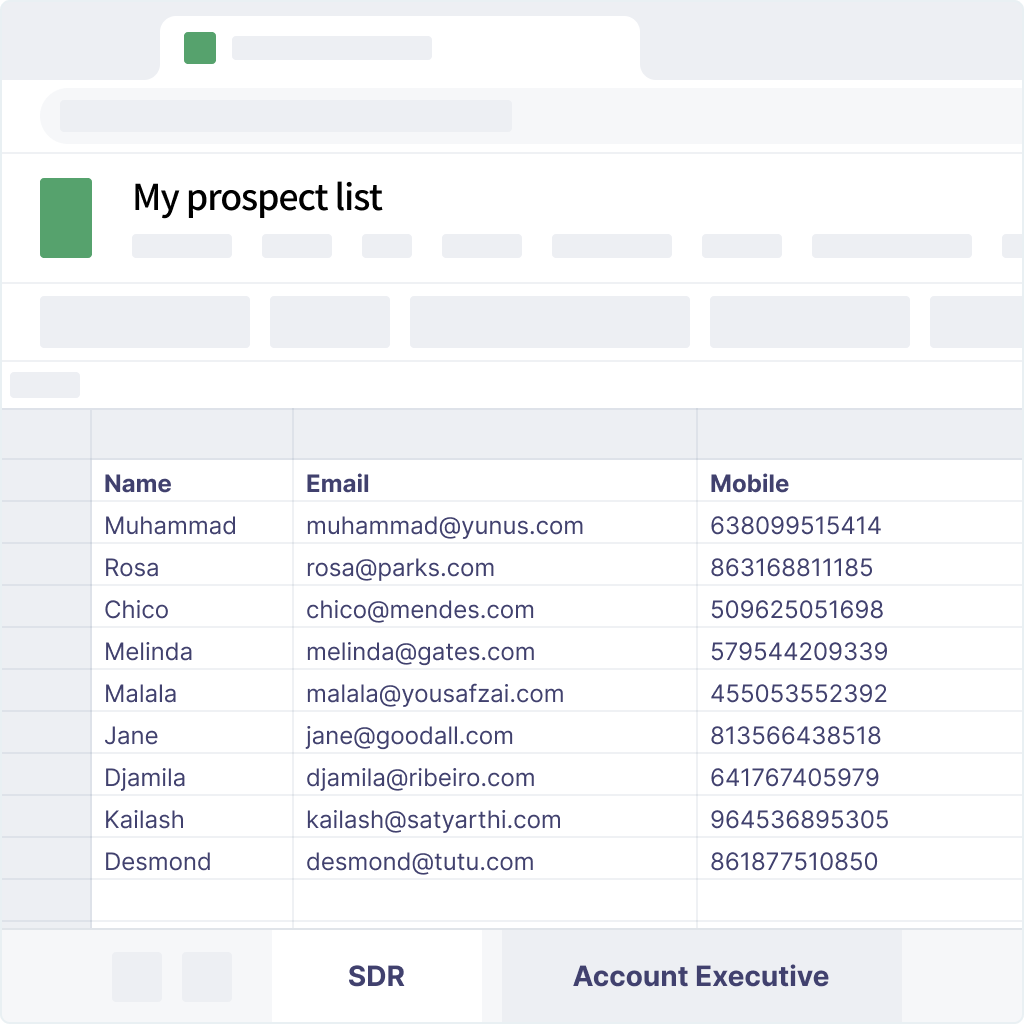Select the Name header cell
Image resolution: width=1024 pixels, height=1024 pixels.
(192, 483)
